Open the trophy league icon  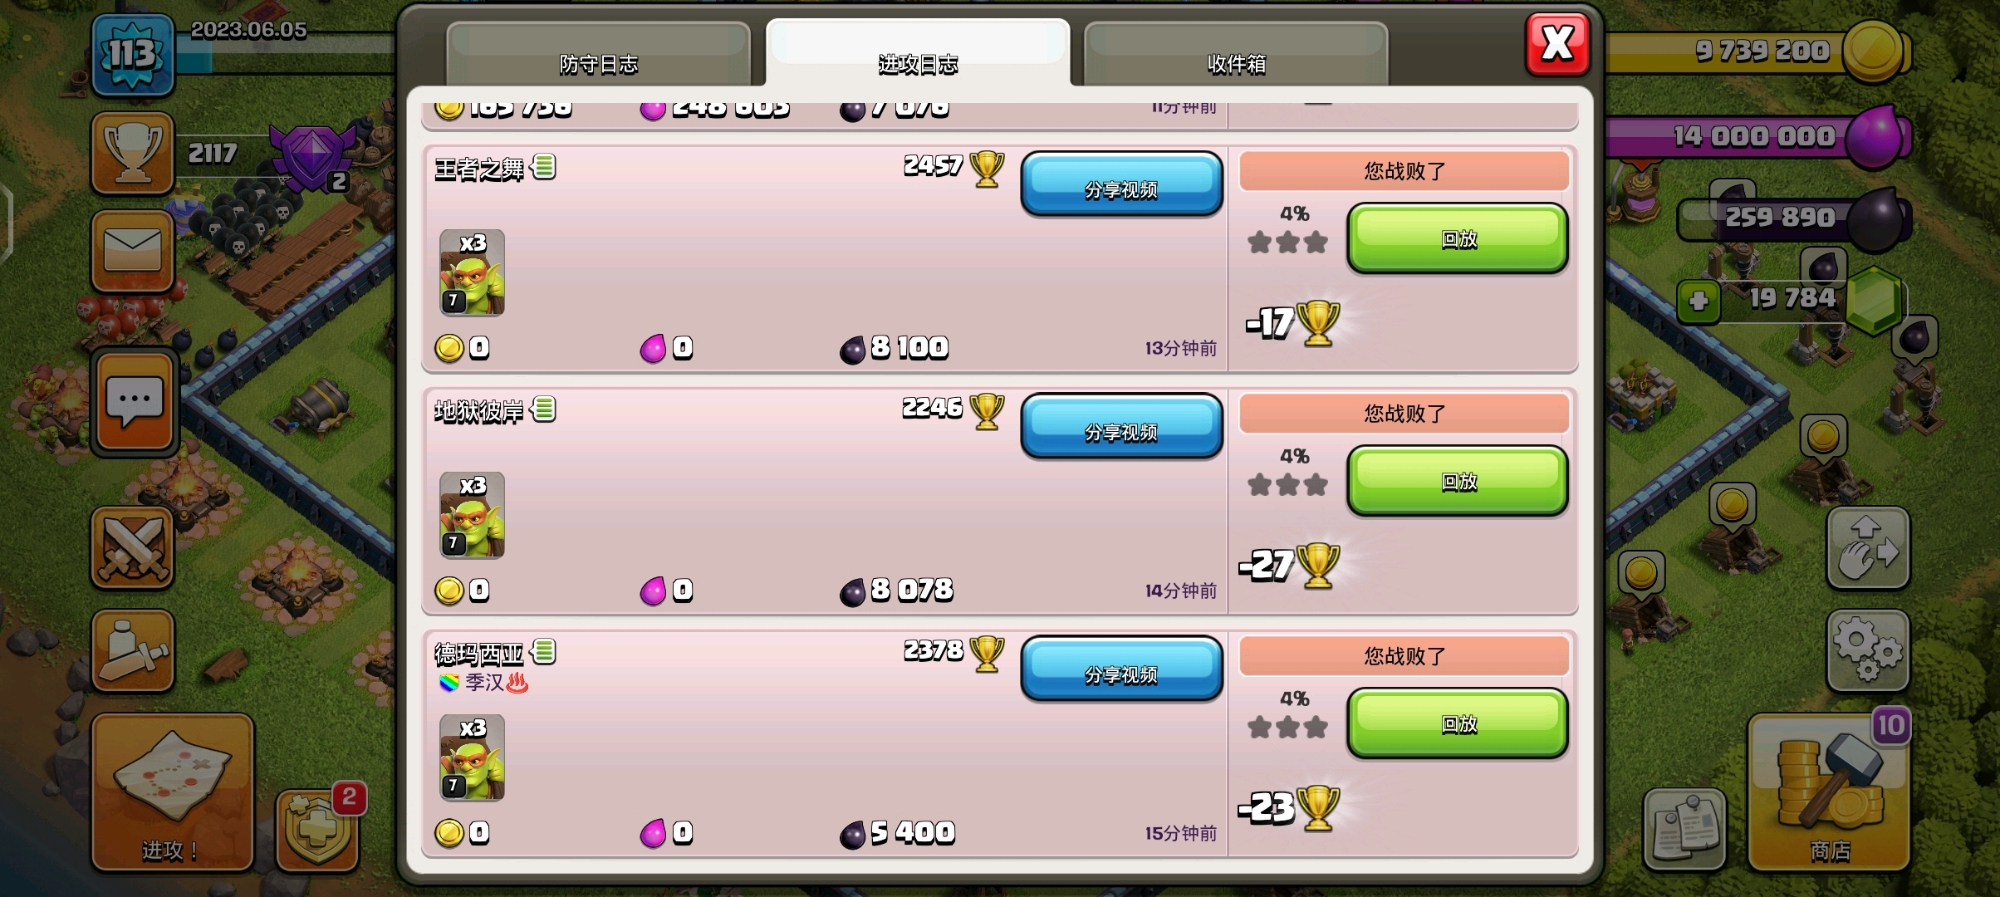133,153
